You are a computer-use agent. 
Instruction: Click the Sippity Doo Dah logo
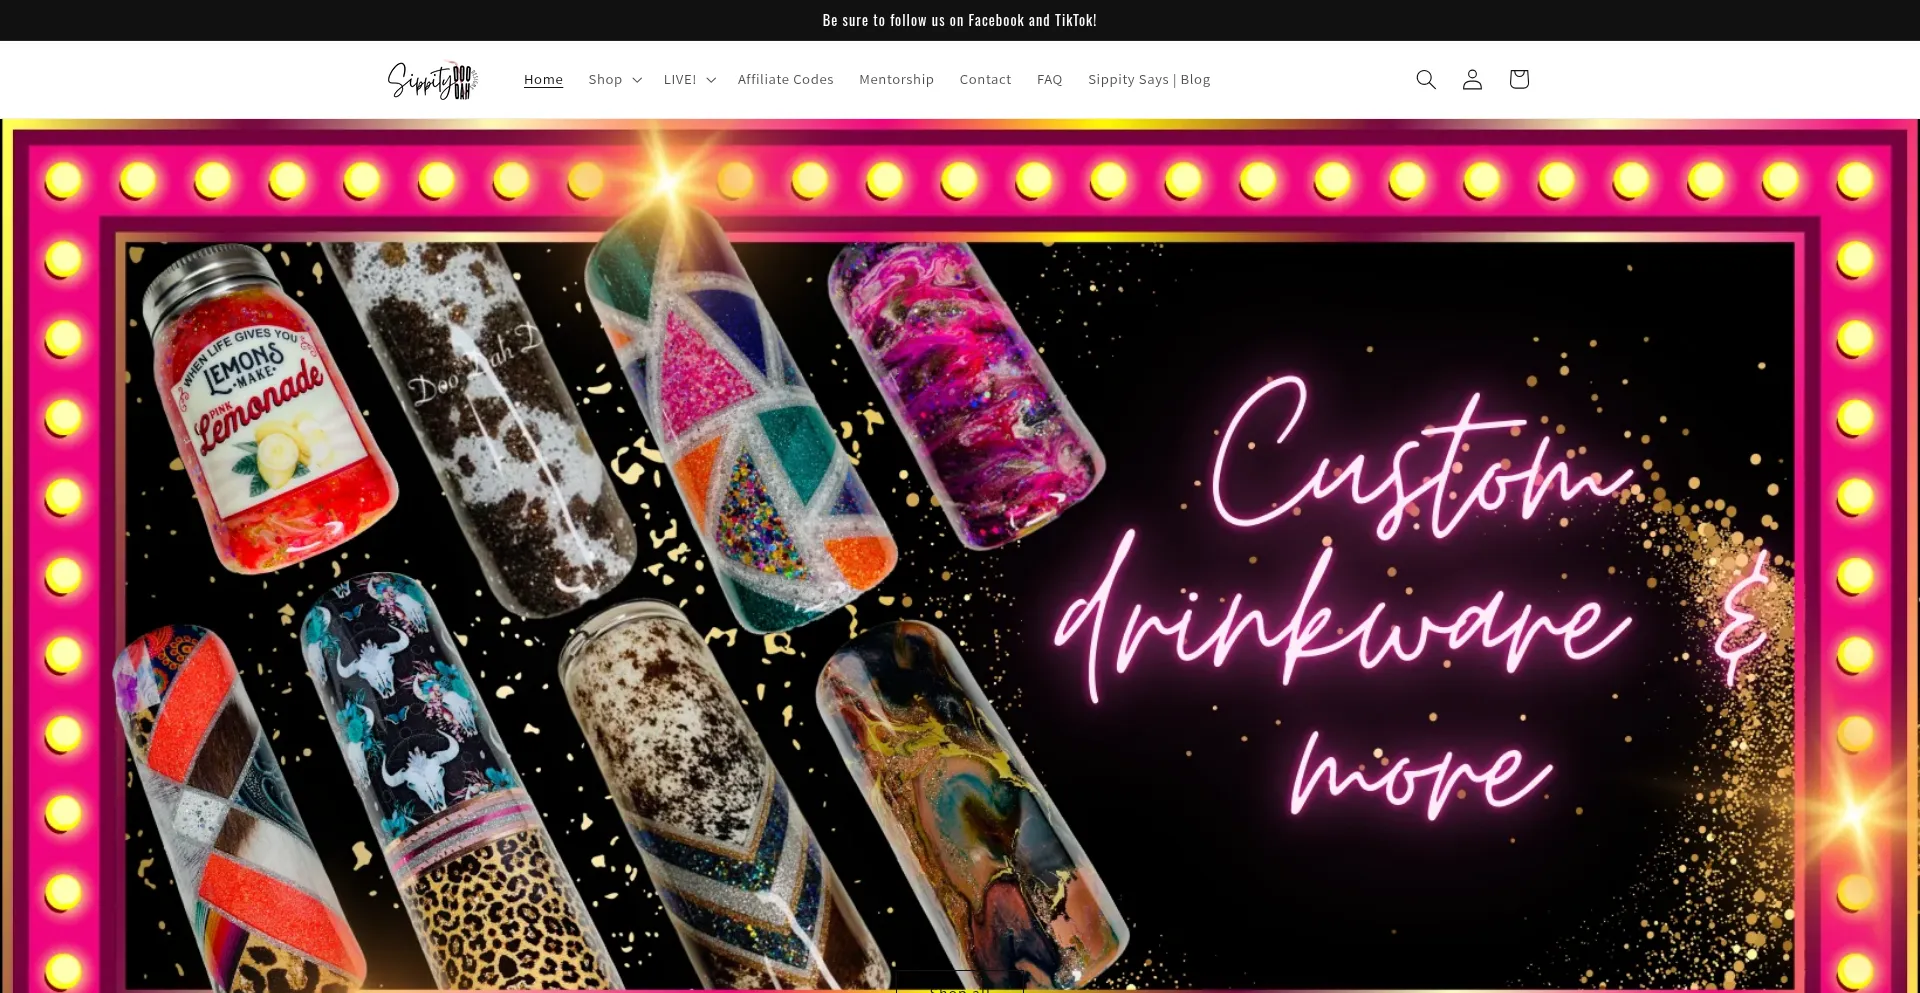click(x=433, y=80)
